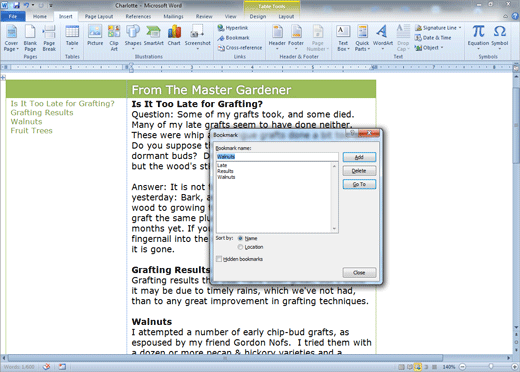
Task: Click the zoom in plus button
Action: pos(515,367)
